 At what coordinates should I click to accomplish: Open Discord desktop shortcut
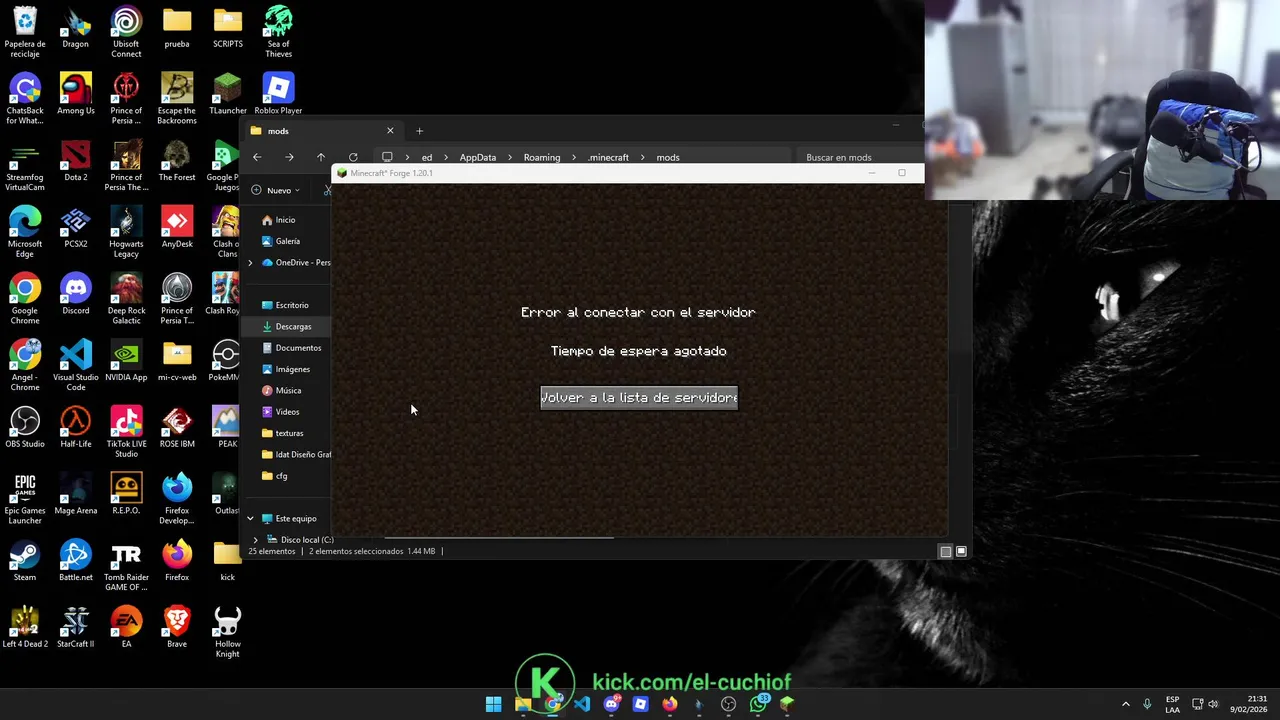point(75,294)
